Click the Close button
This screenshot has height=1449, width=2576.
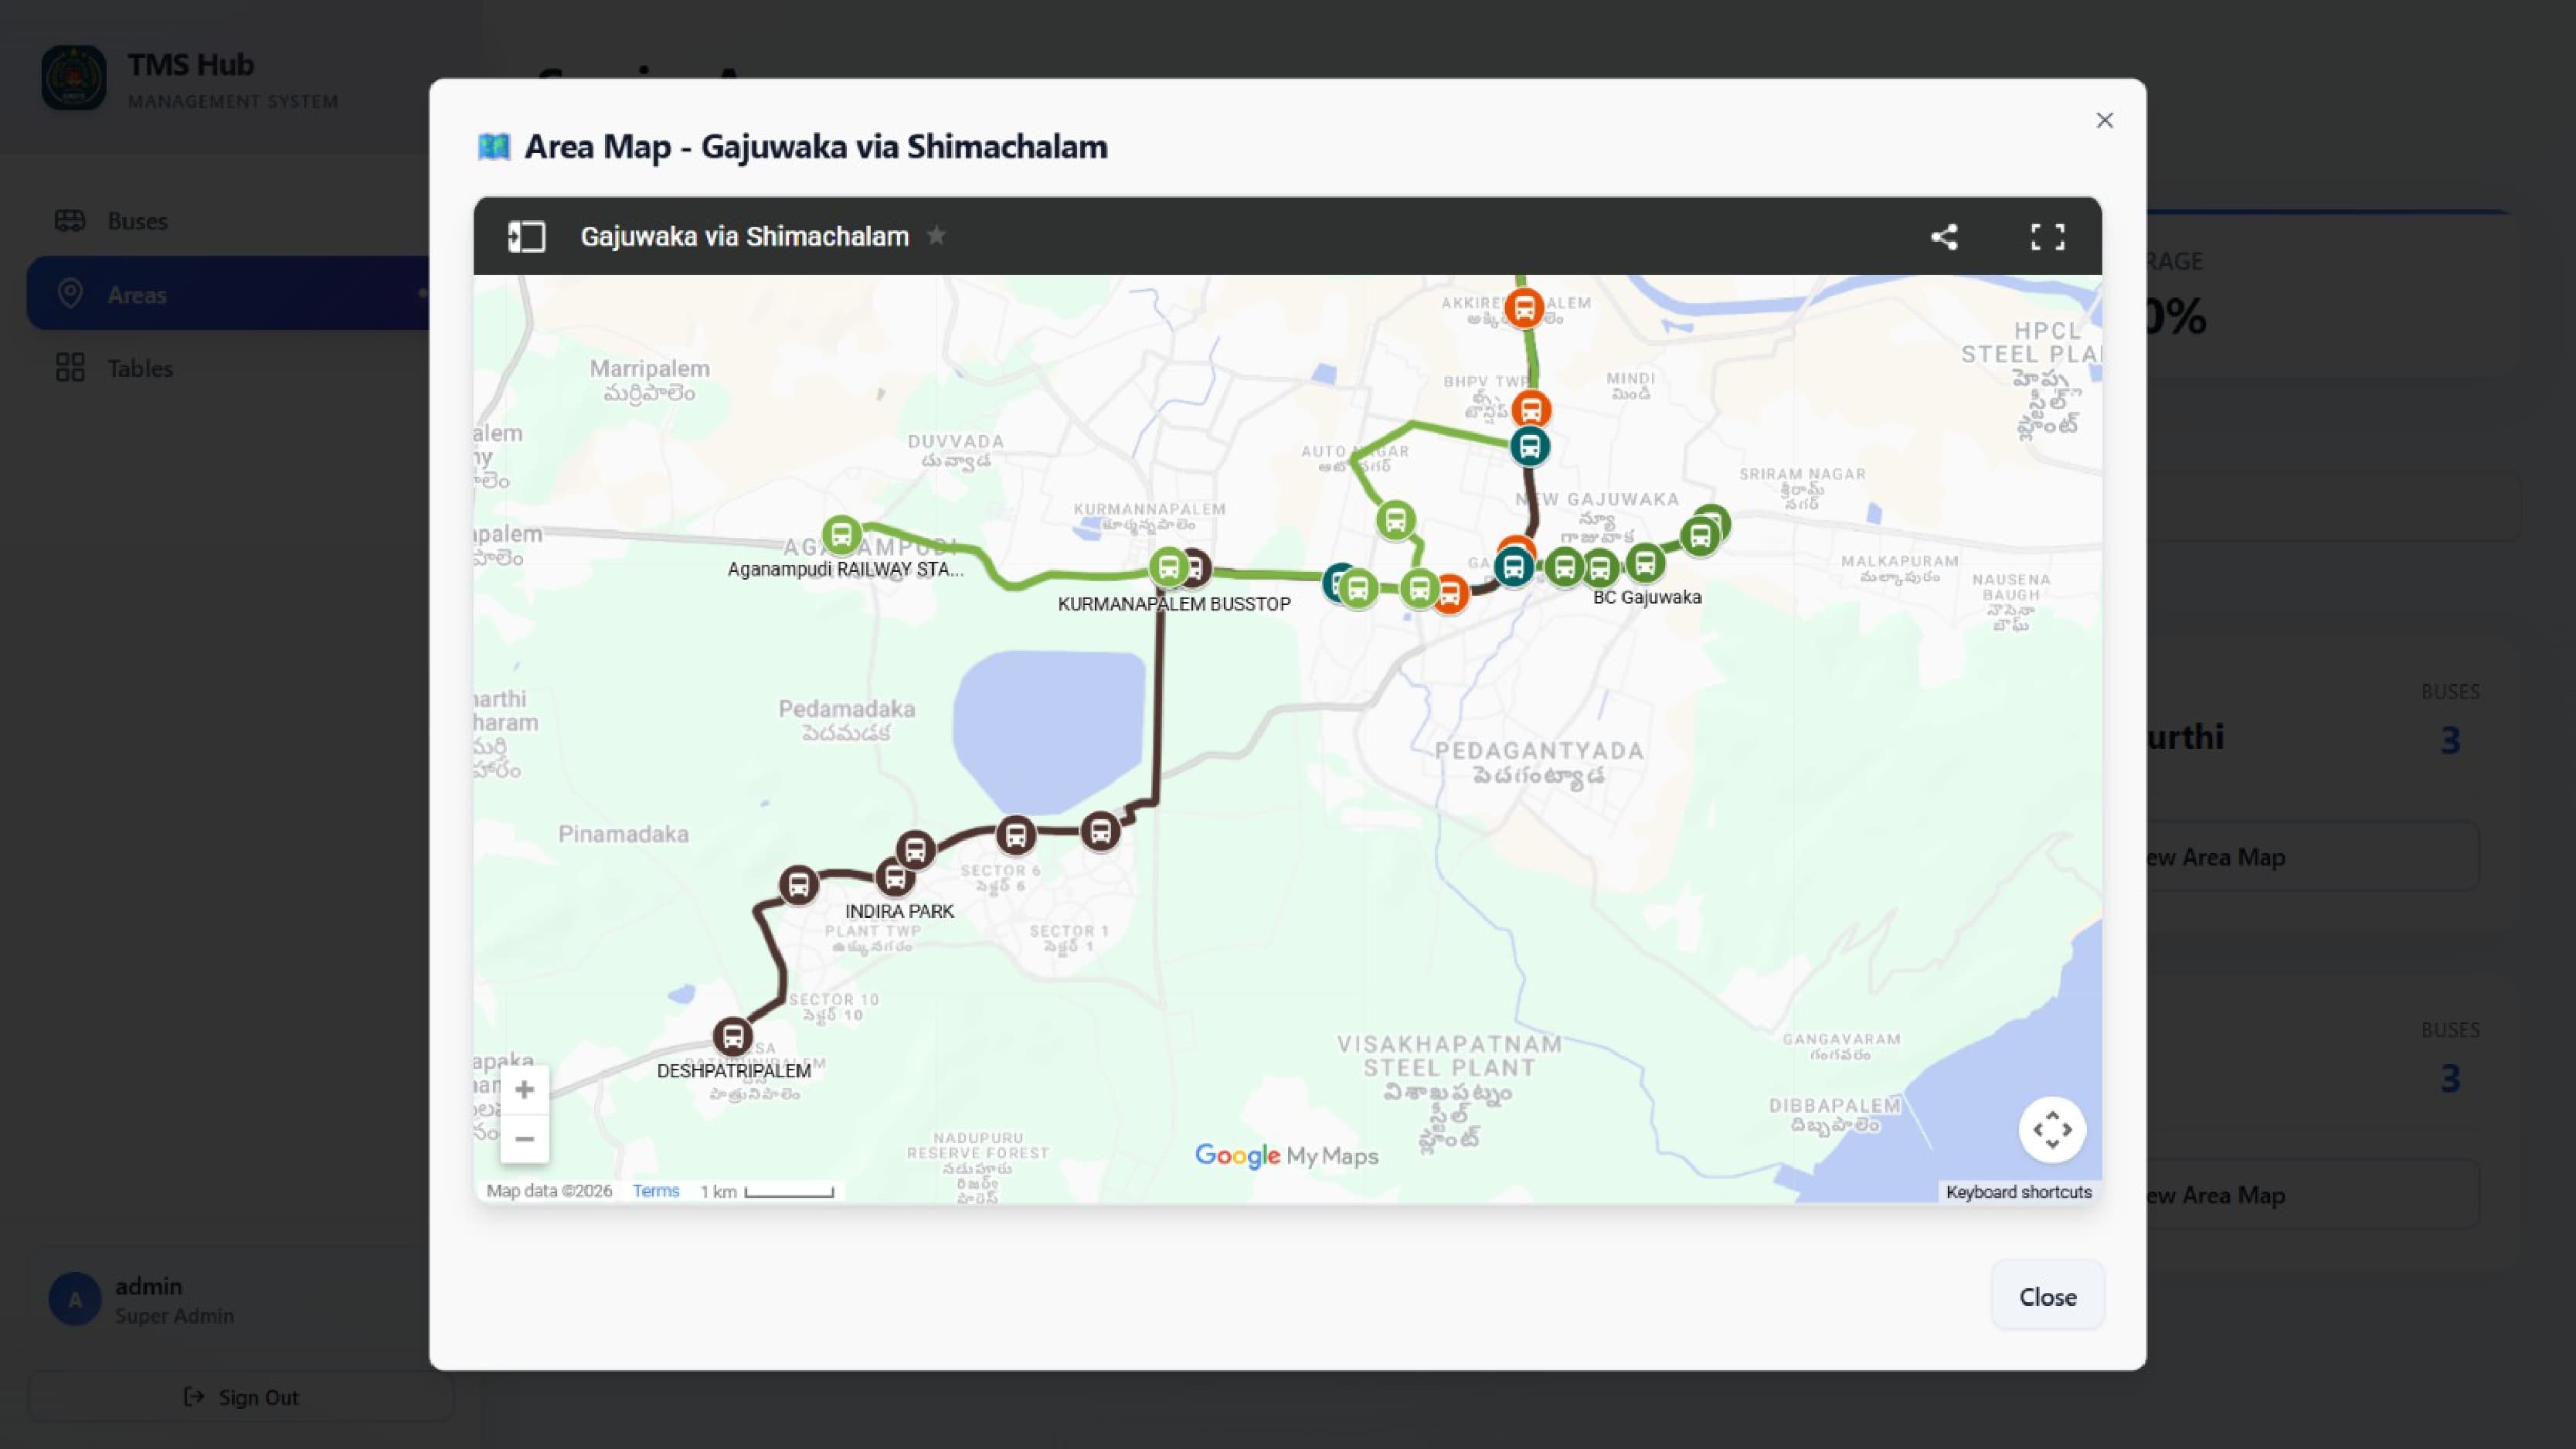point(2048,1296)
